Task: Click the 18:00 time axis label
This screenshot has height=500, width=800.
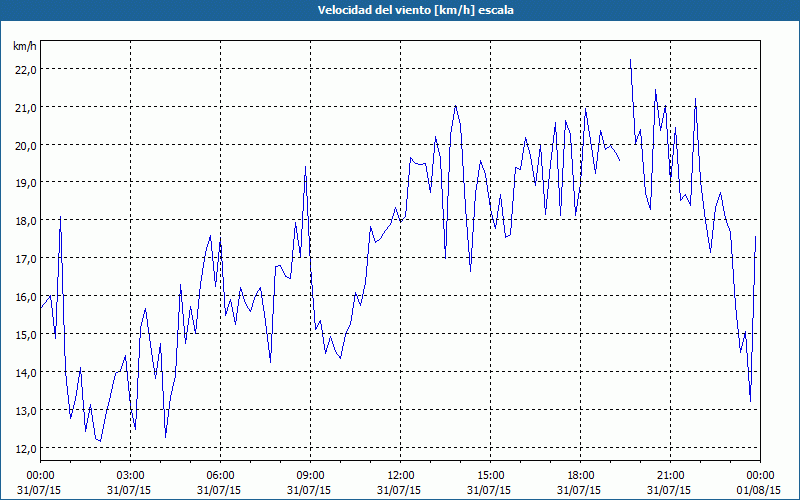Action: tap(581, 476)
